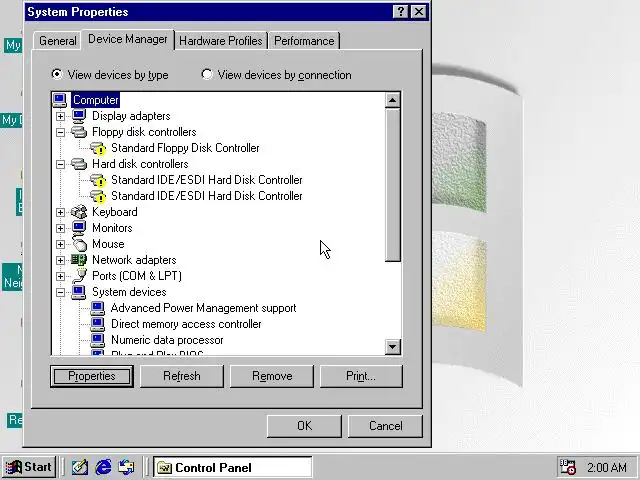Click the first IDE/ESDI controller warning icon
The width and height of the screenshot is (640, 480).
(x=98, y=180)
